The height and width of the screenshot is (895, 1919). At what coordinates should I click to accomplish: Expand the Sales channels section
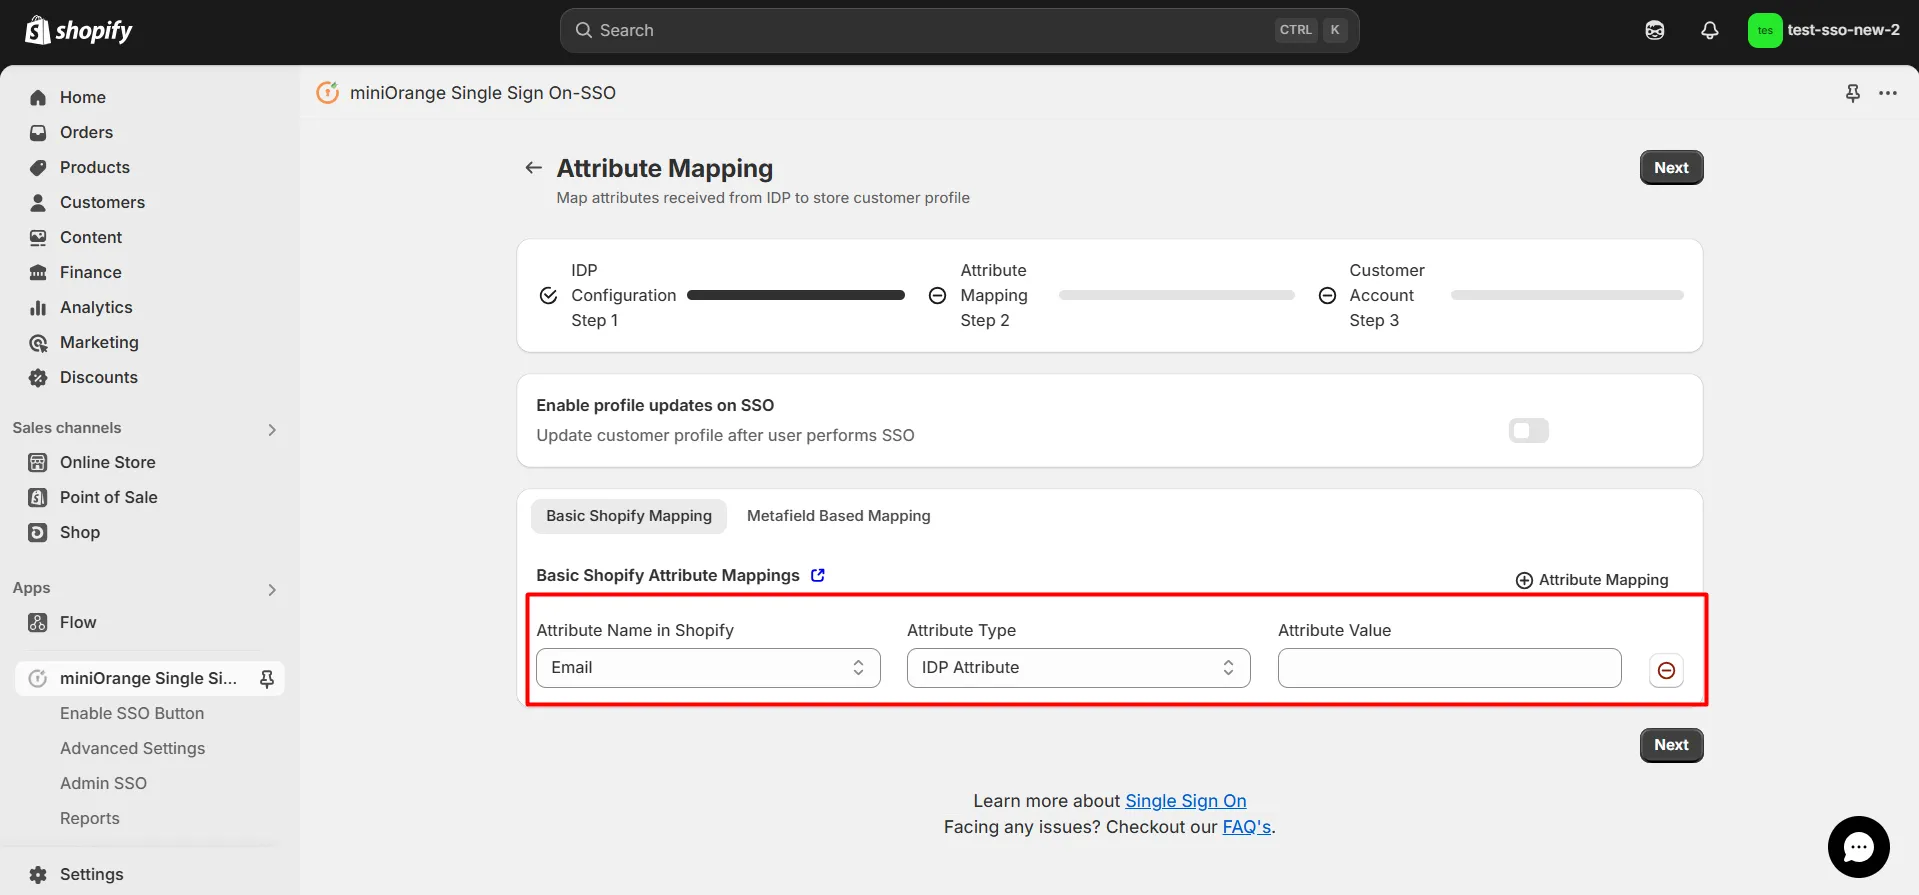272,429
